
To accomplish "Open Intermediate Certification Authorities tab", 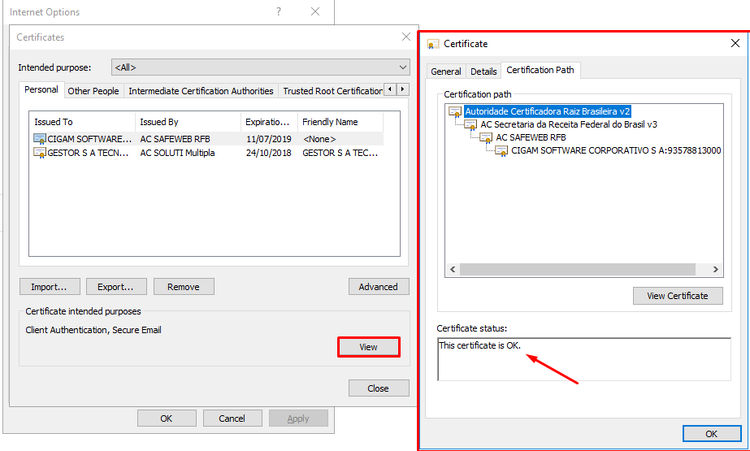I will coord(201,91).
